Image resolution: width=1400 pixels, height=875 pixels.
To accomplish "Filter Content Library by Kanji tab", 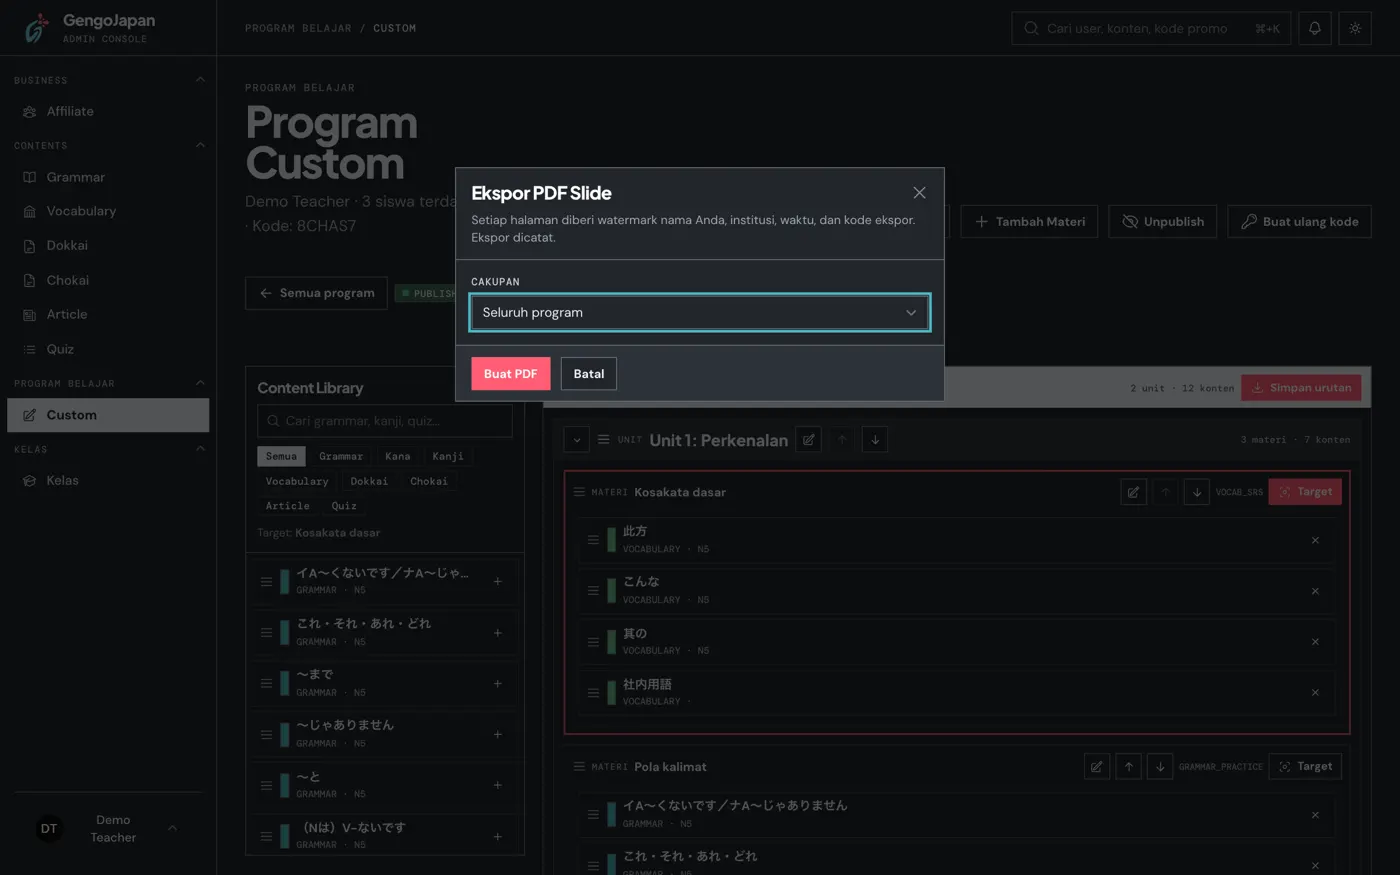I will point(448,456).
